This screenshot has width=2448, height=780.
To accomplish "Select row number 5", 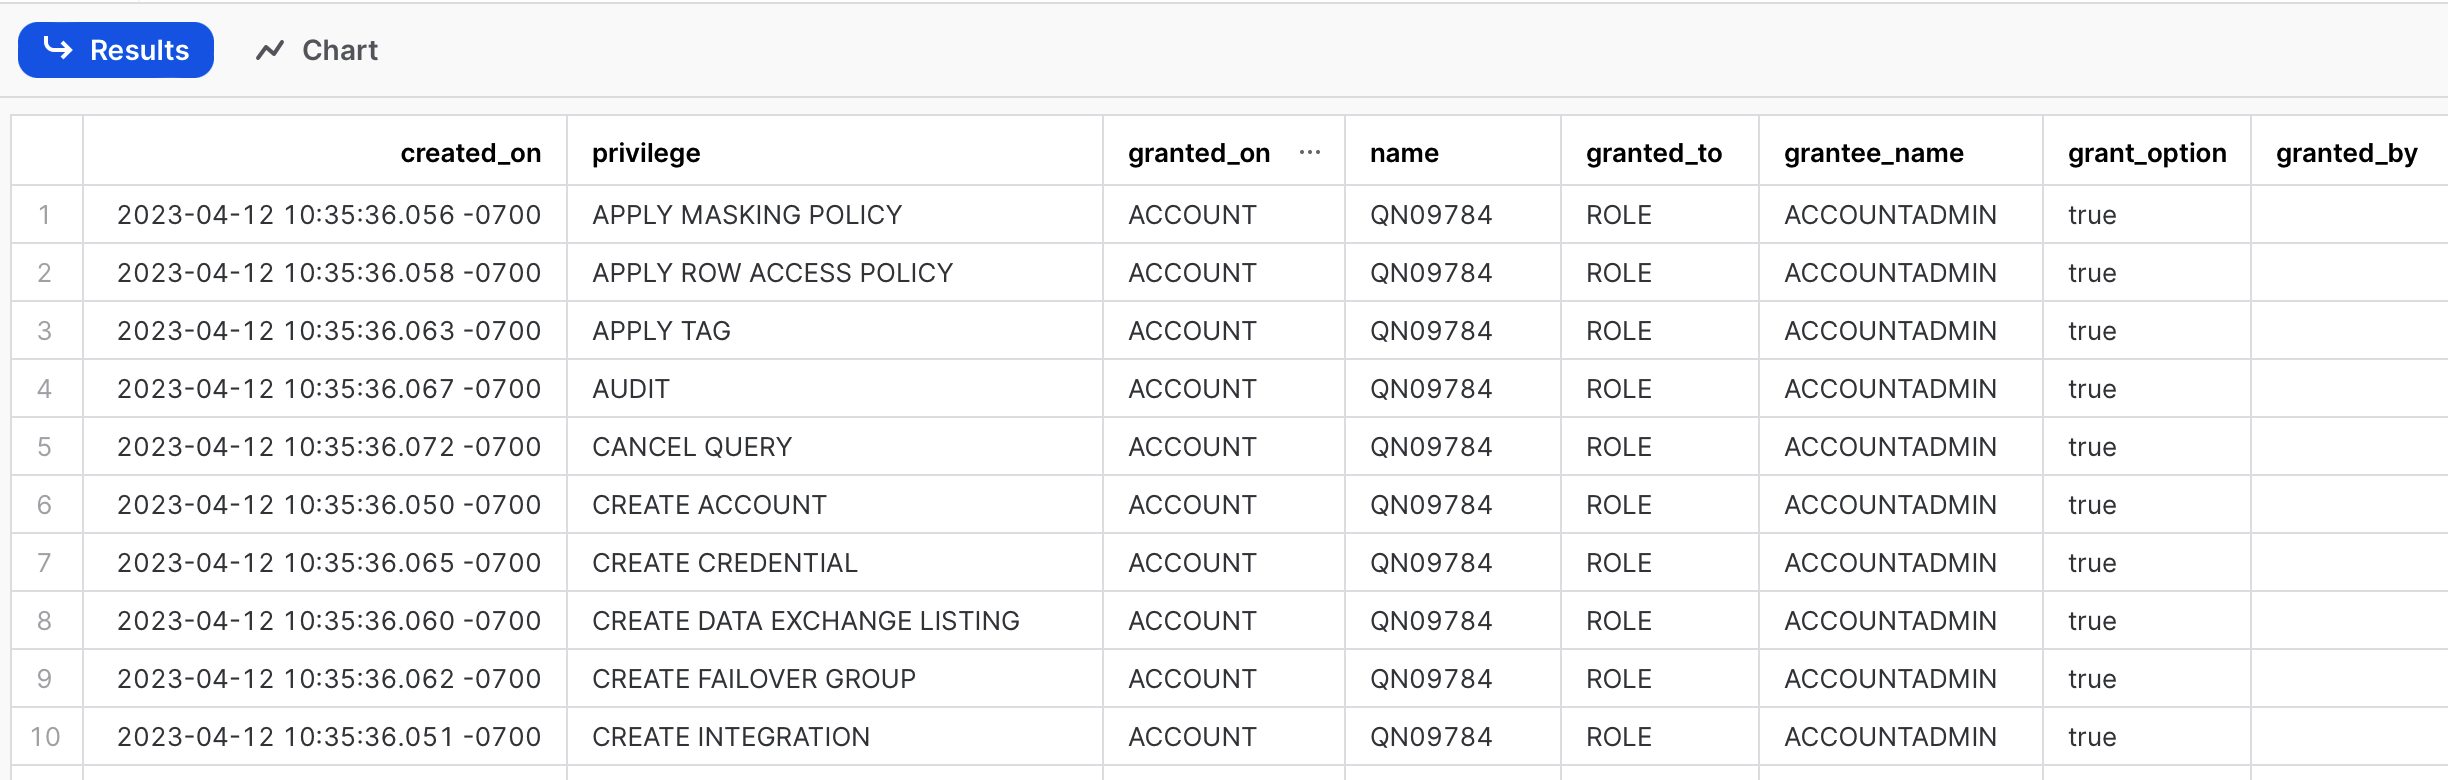I will point(45,447).
